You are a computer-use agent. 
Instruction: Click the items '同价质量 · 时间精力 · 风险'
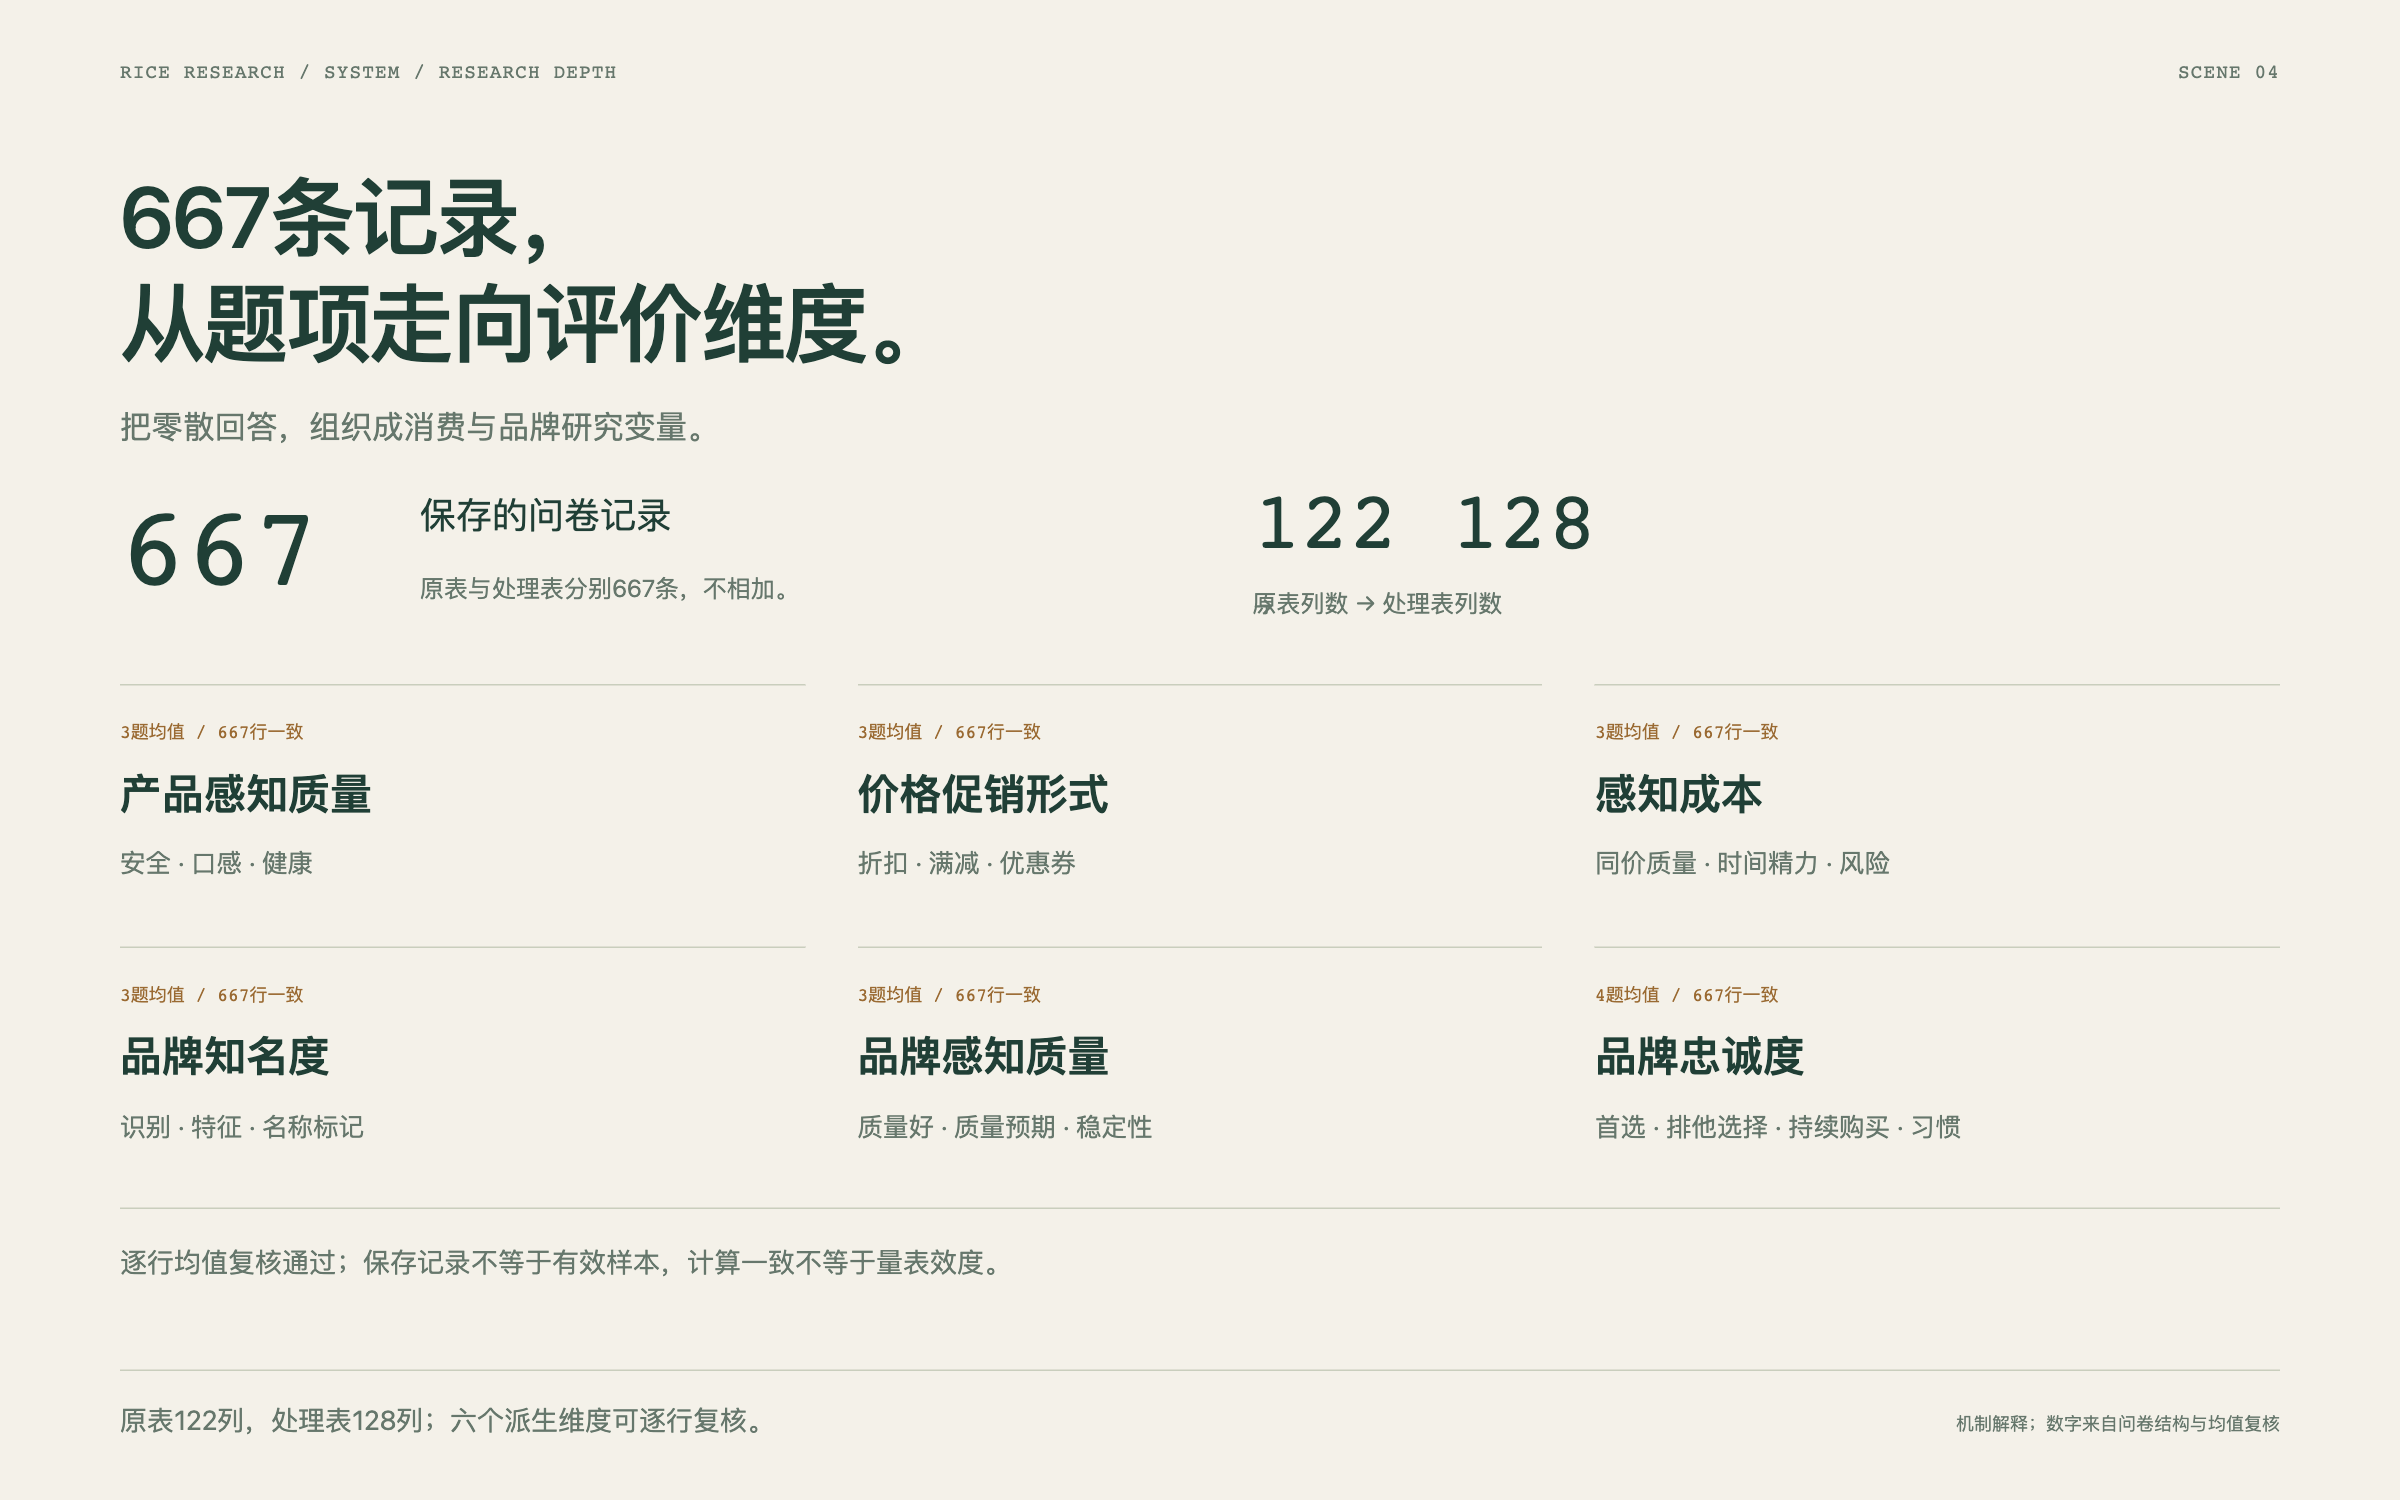[1742, 863]
